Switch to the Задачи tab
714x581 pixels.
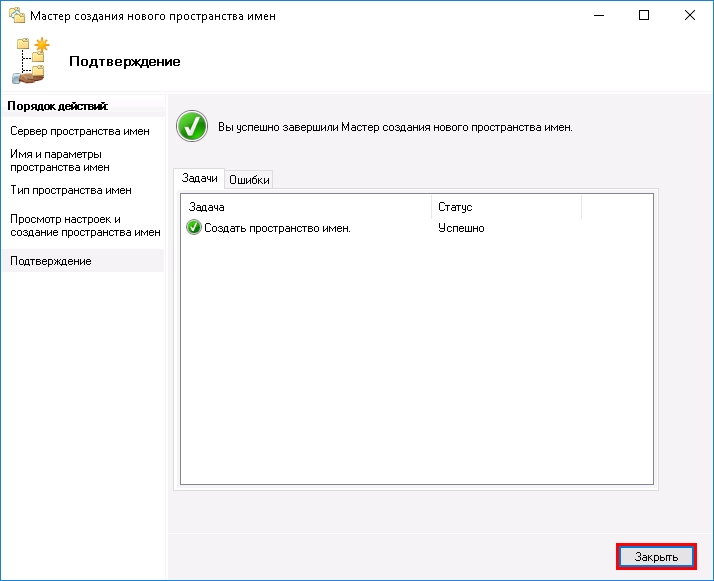click(x=198, y=178)
